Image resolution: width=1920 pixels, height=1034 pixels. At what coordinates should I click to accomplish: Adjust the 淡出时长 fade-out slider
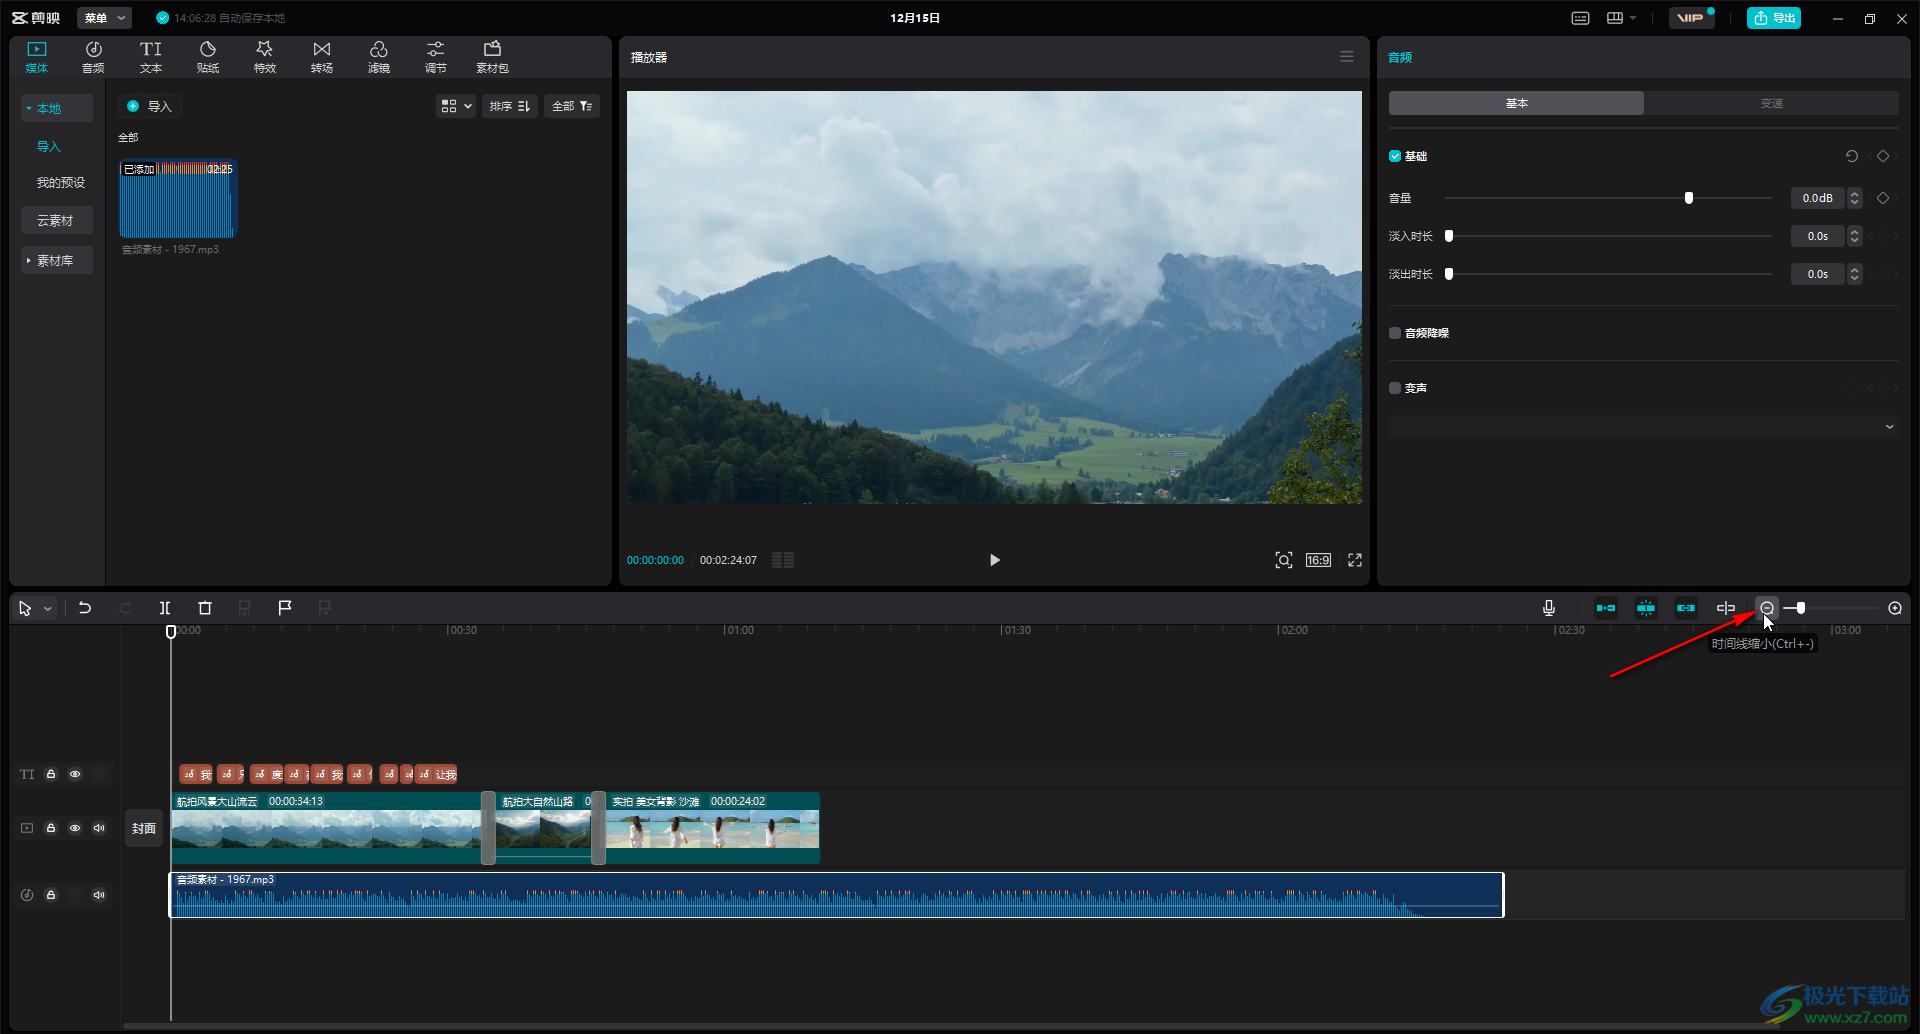coord(1449,274)
